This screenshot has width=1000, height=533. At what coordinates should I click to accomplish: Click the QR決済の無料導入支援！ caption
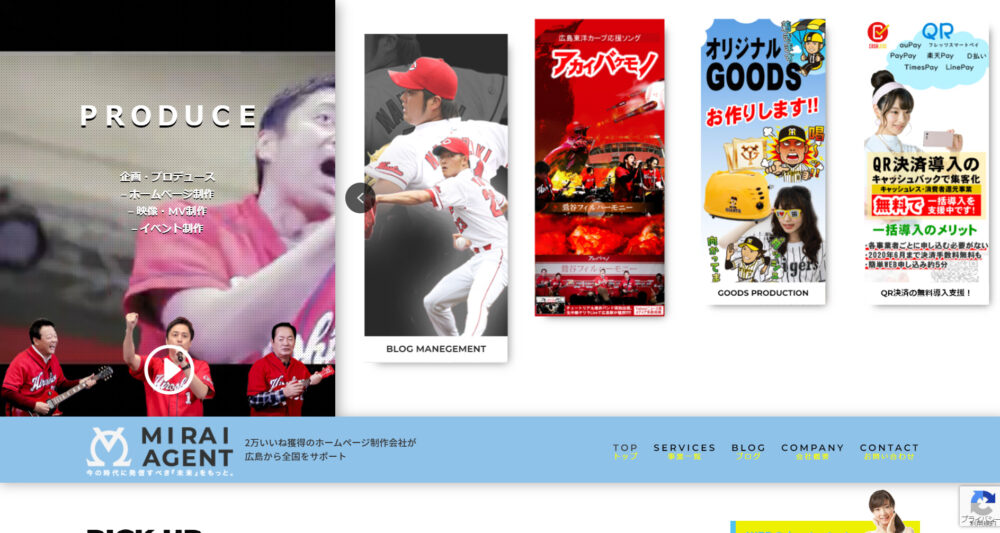[x=926, y=293]
